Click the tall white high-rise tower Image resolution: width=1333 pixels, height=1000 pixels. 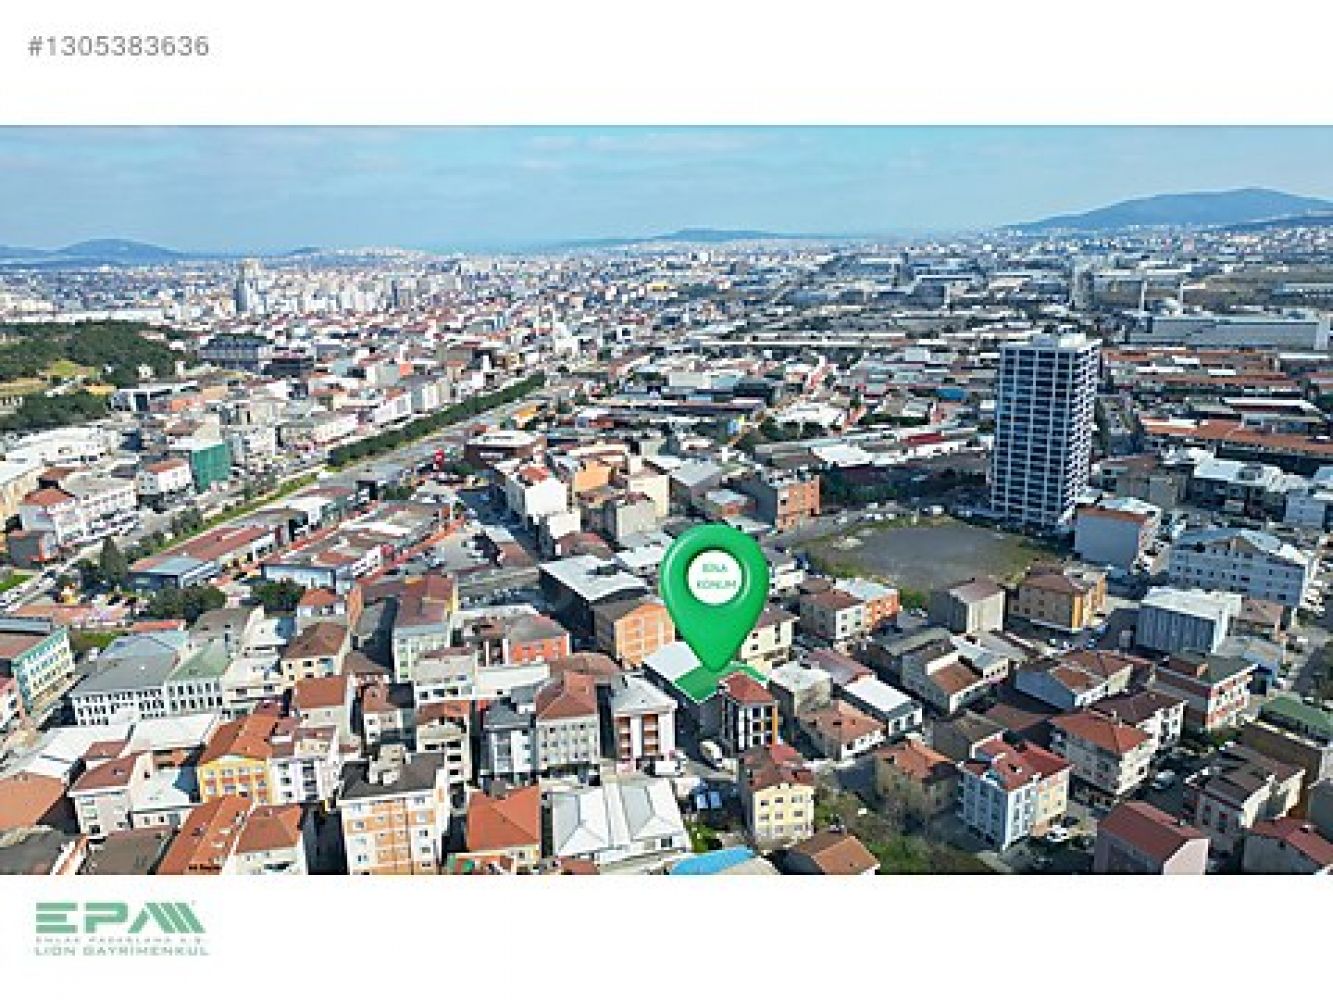pyautogui.click(x=1043, y=430)
